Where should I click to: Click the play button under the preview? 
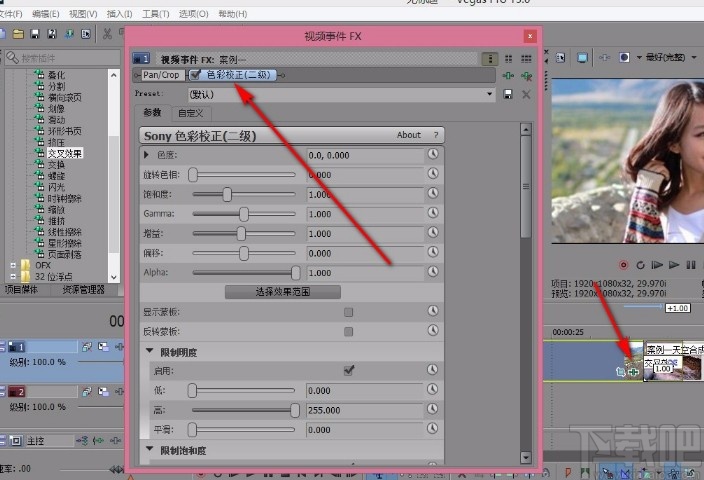tap(674, 265)
